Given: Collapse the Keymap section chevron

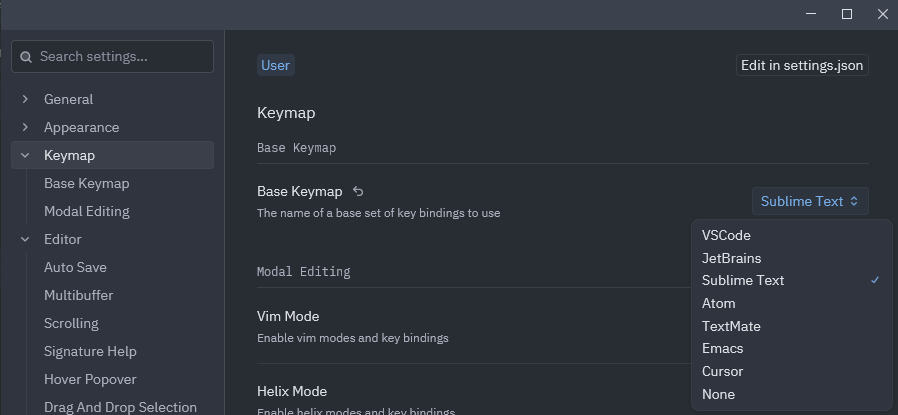Looking at the screenshot, I should [26, 155].
